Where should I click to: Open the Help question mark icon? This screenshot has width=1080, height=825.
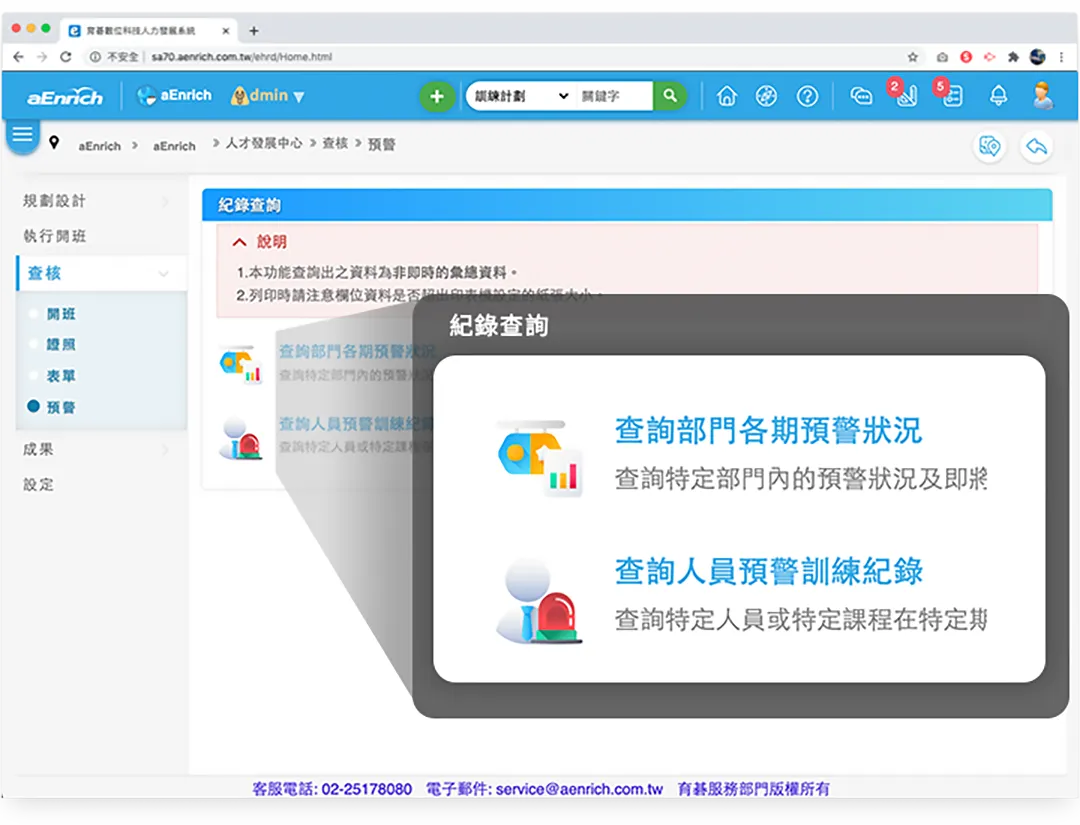pos(805,96)
